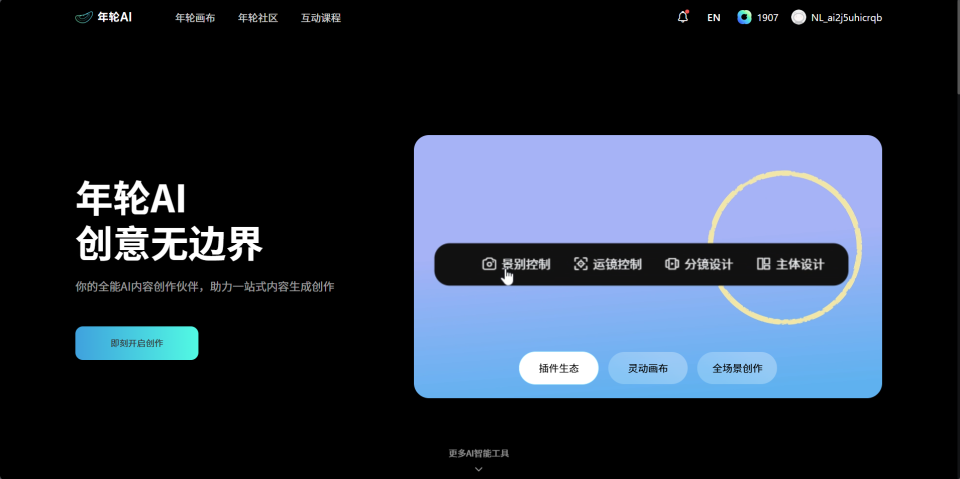The image size is (960, 479).
Task: Click the focus frame icon for 运镜控制
Action: tap(580, 264)
